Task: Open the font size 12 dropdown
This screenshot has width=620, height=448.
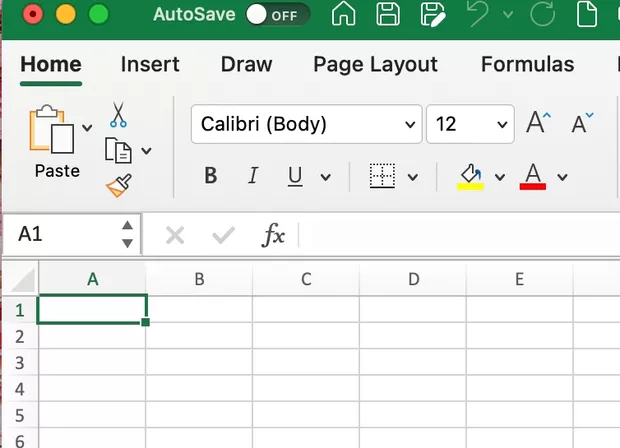Action: point(470,124)
